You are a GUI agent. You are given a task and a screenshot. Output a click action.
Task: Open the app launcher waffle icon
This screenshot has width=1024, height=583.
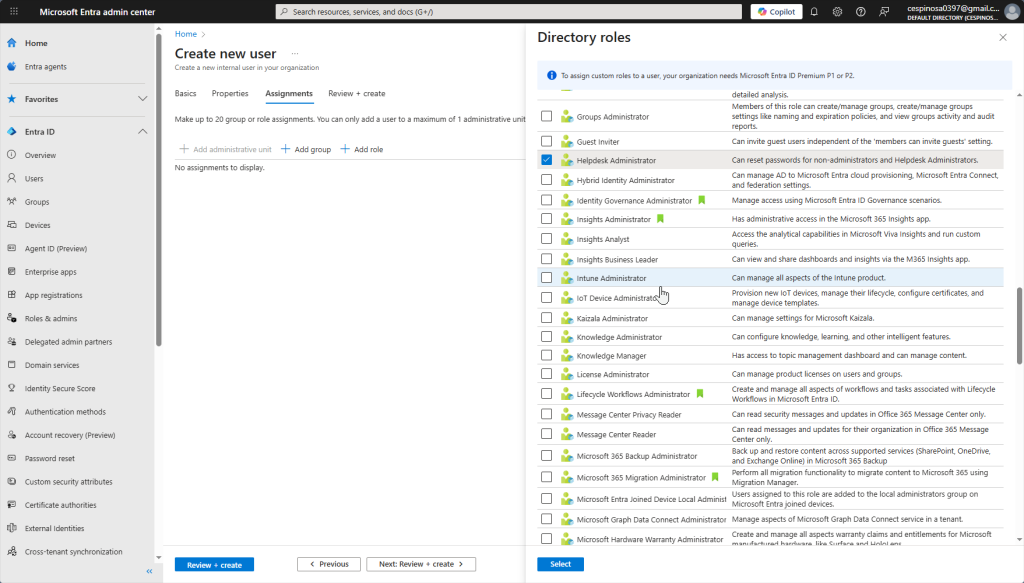click(12, 12)
